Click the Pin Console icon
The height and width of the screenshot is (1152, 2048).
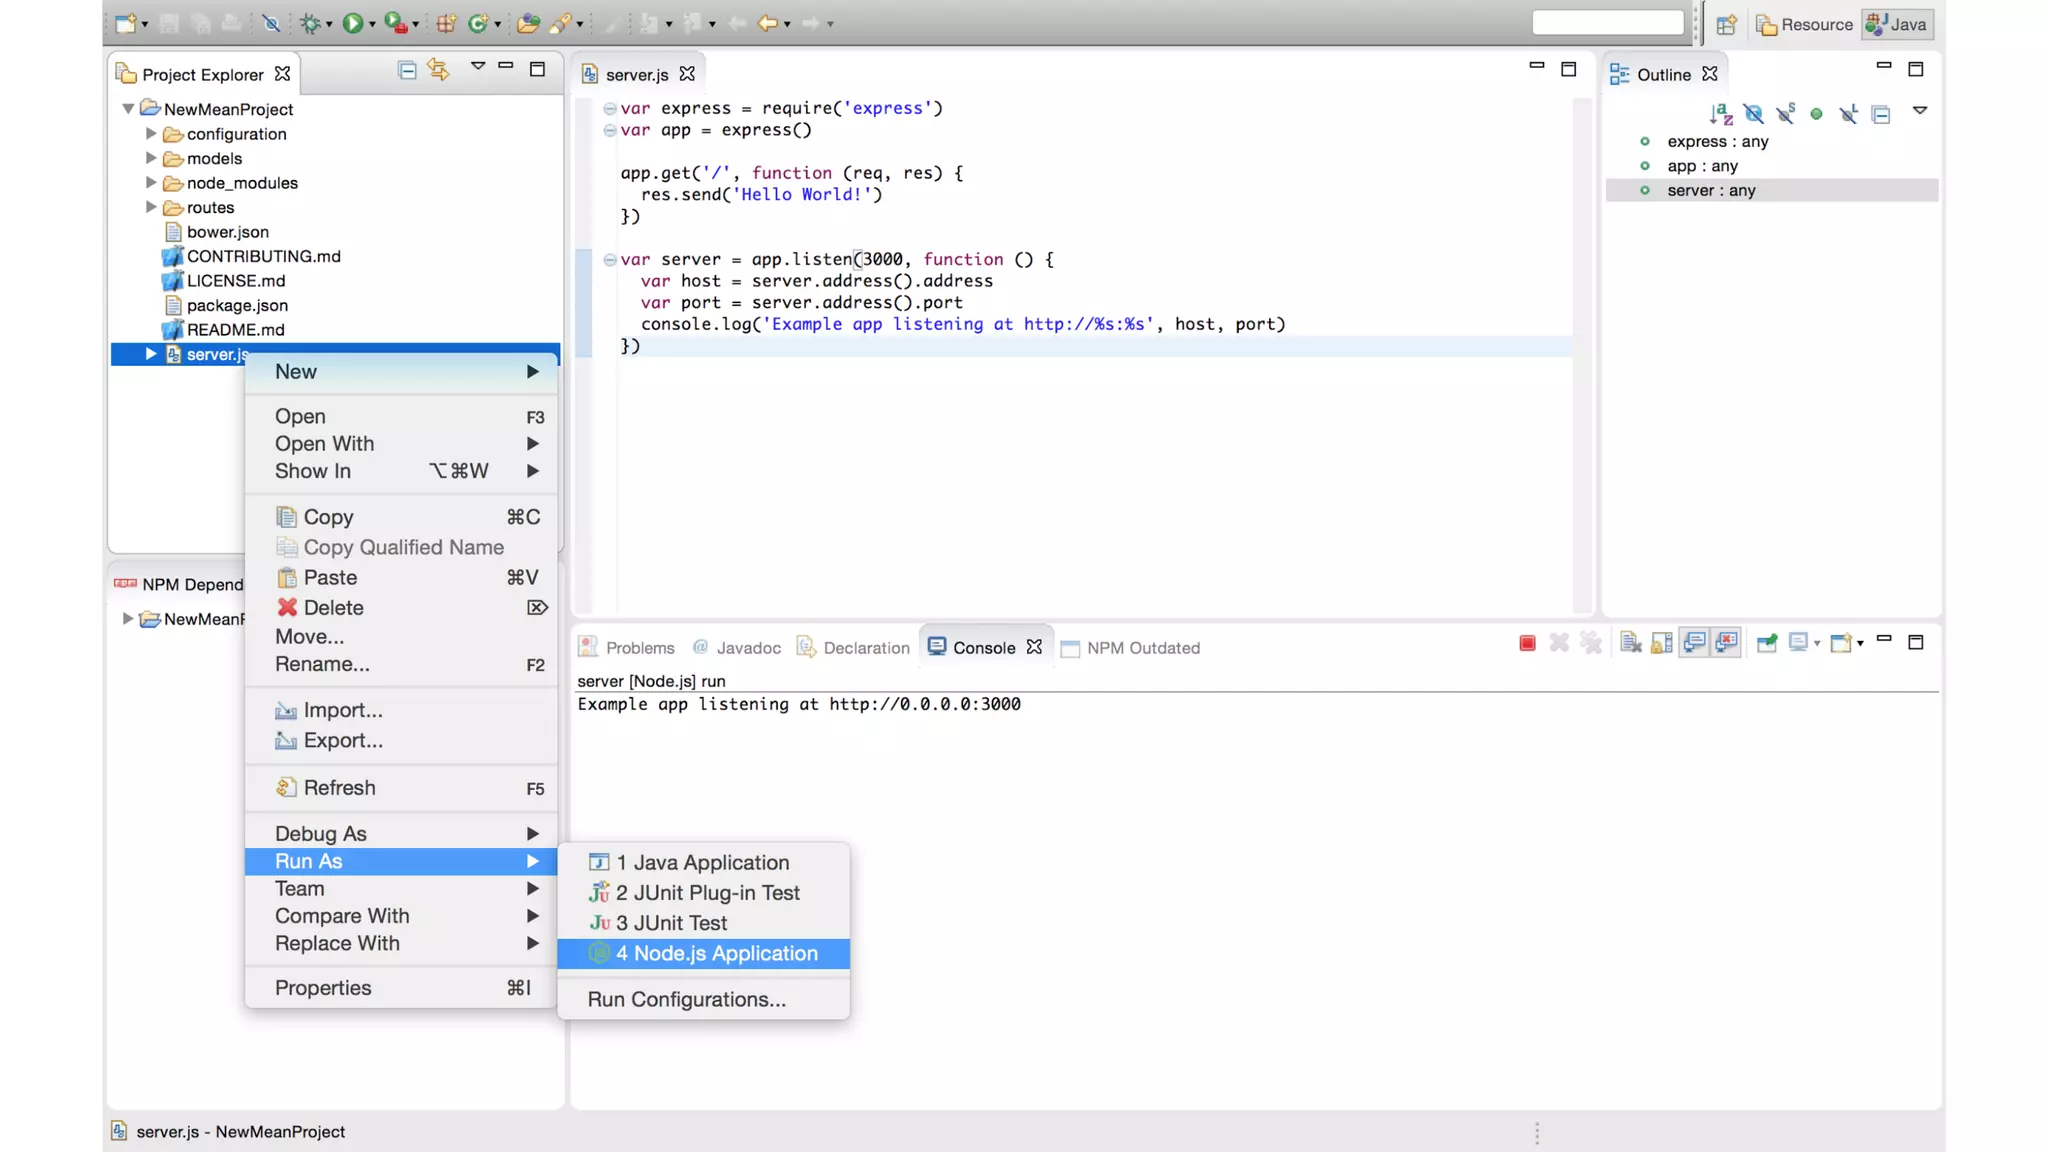click(1767, 643)
